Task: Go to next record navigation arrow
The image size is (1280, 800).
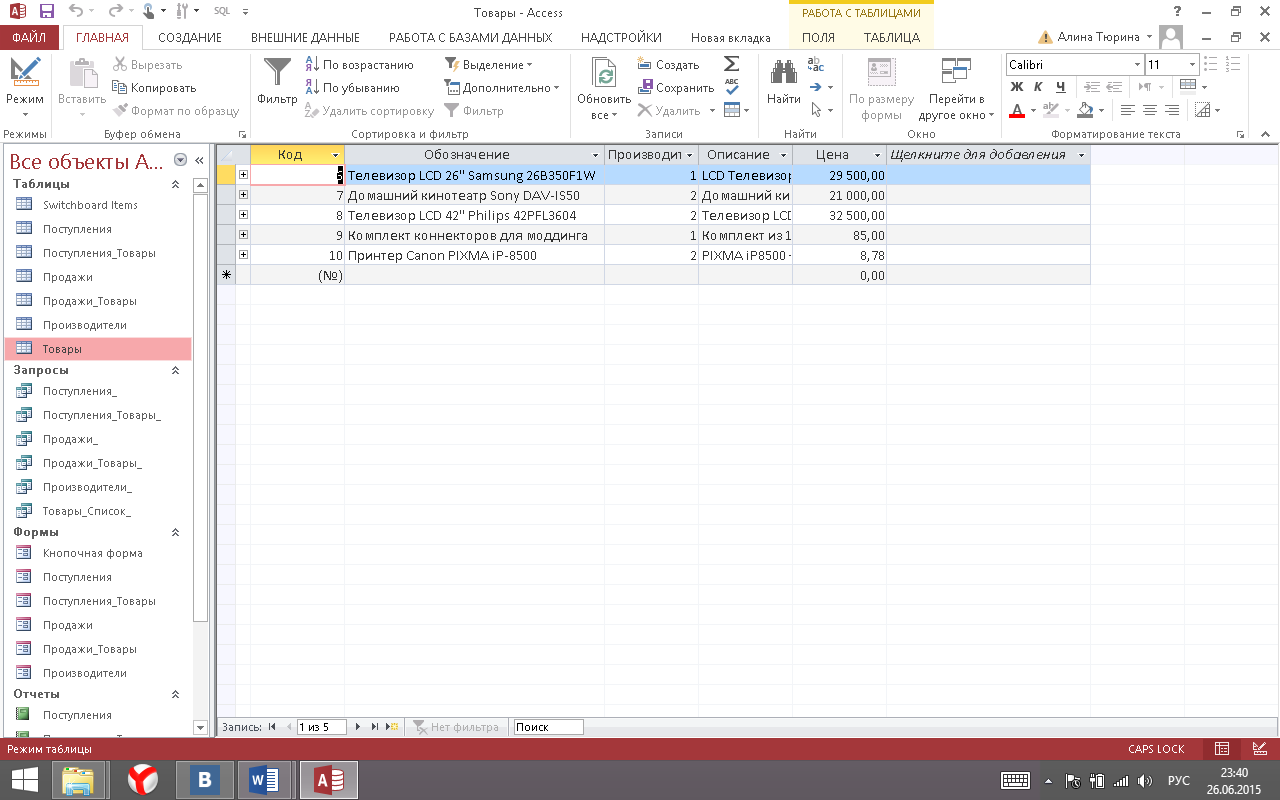Action: point(360,727)
